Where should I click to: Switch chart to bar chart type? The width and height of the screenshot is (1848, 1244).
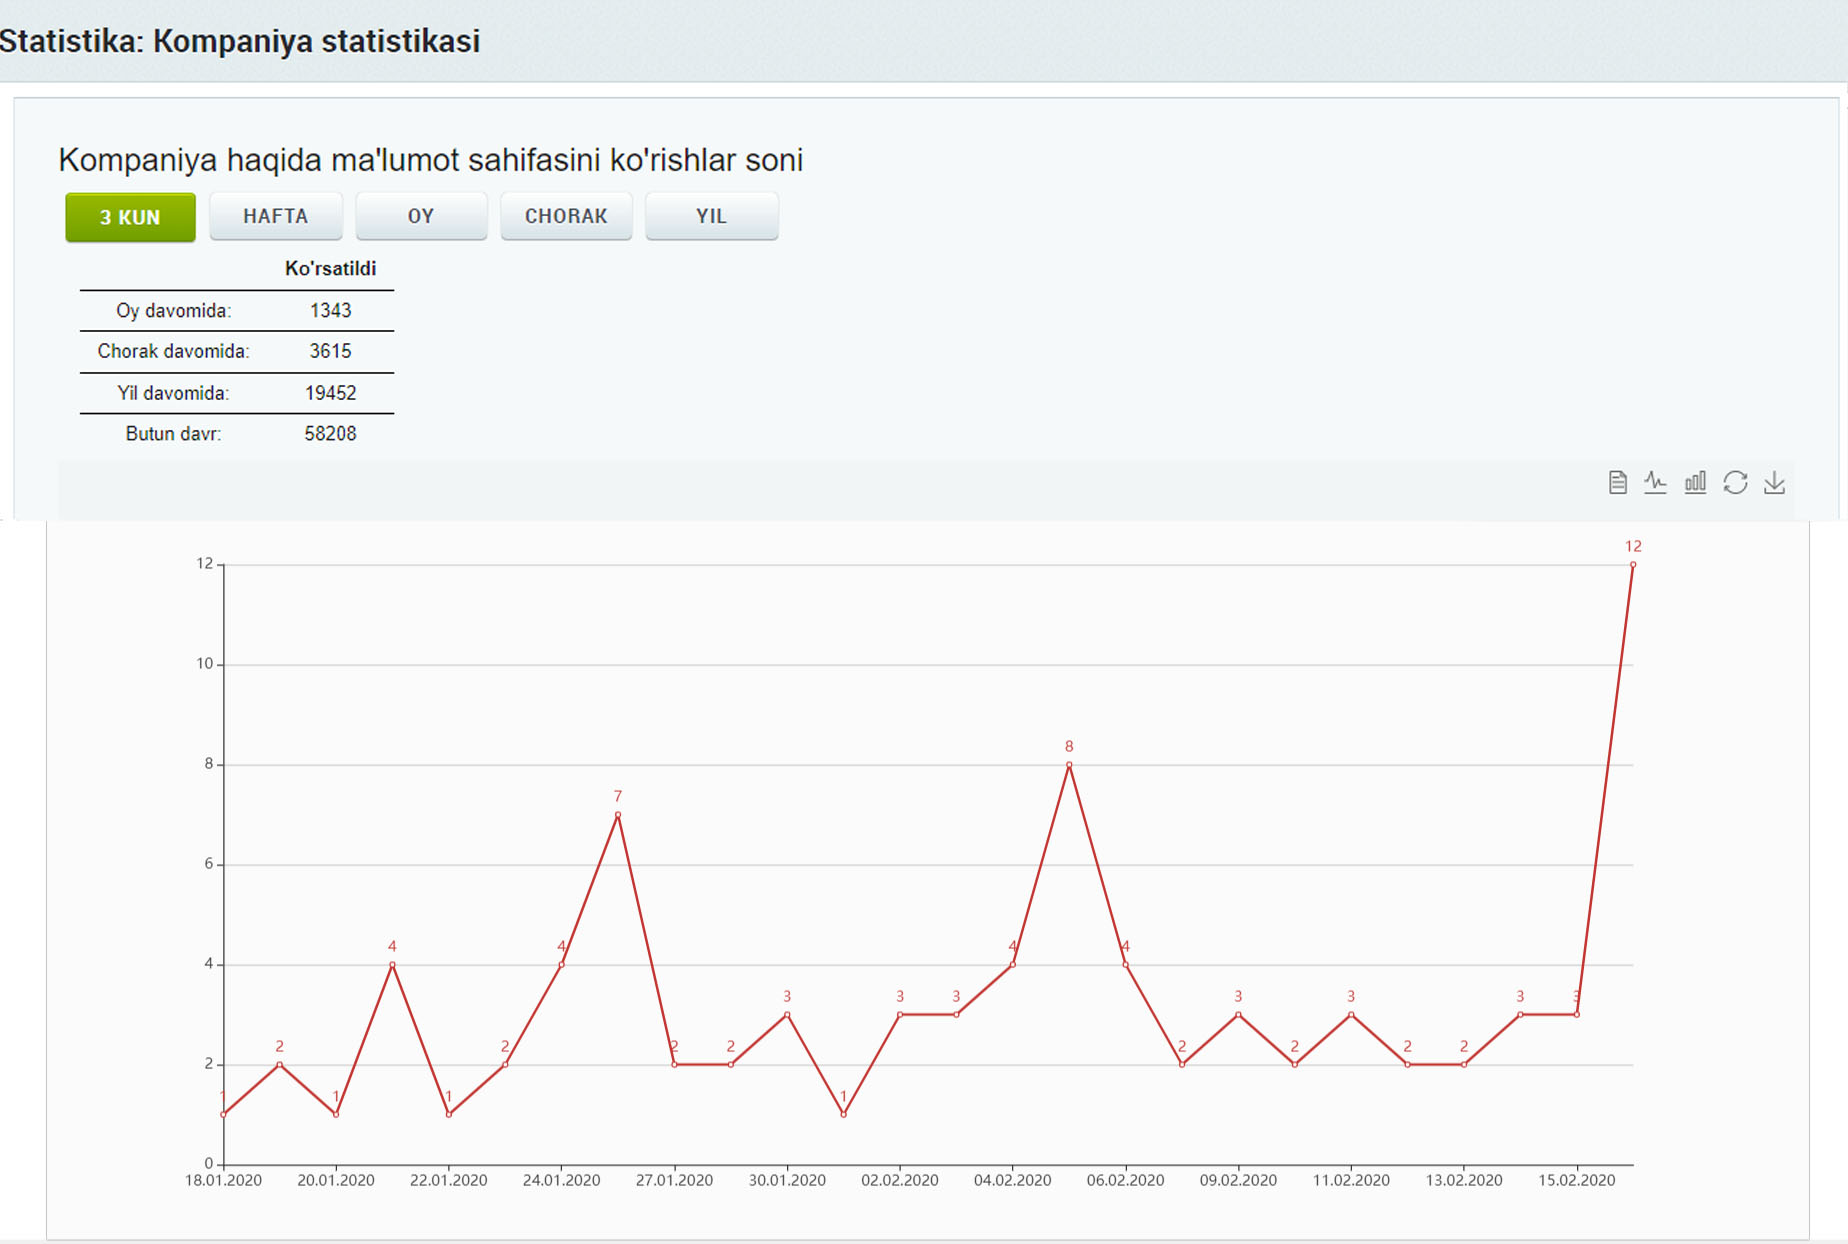pyautogui.click(x=1695, y=483)
